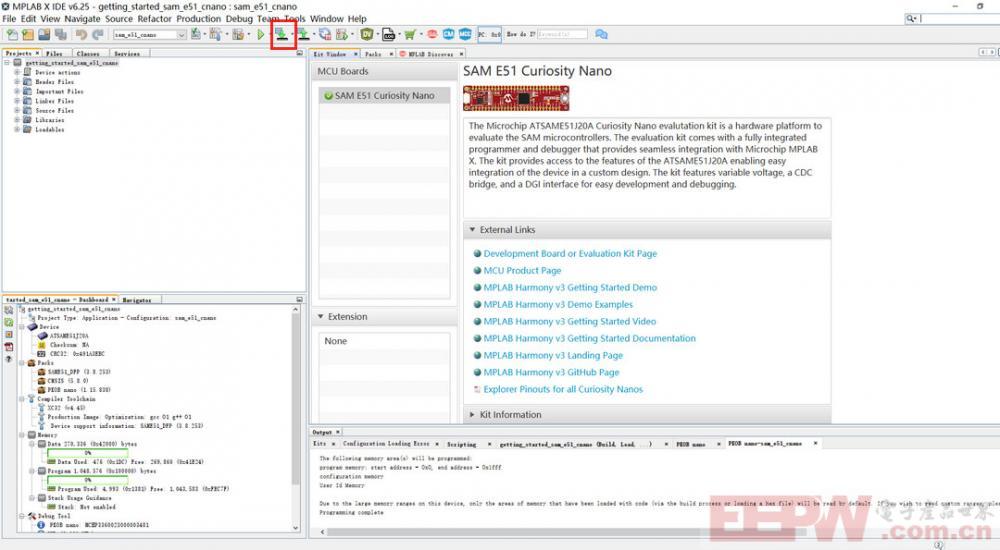Open the Production menu
1000x550 pixels.
tap(198, 19)
